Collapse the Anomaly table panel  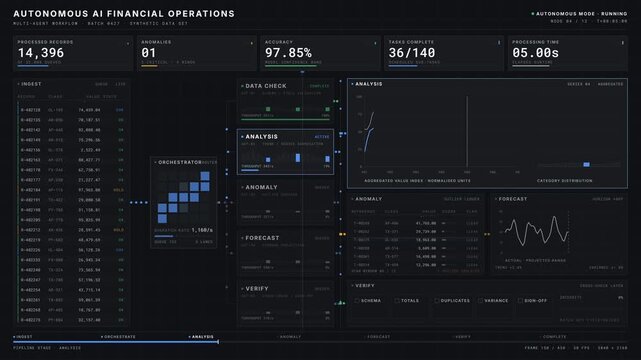pyautogui.click(x=352, y=199)
